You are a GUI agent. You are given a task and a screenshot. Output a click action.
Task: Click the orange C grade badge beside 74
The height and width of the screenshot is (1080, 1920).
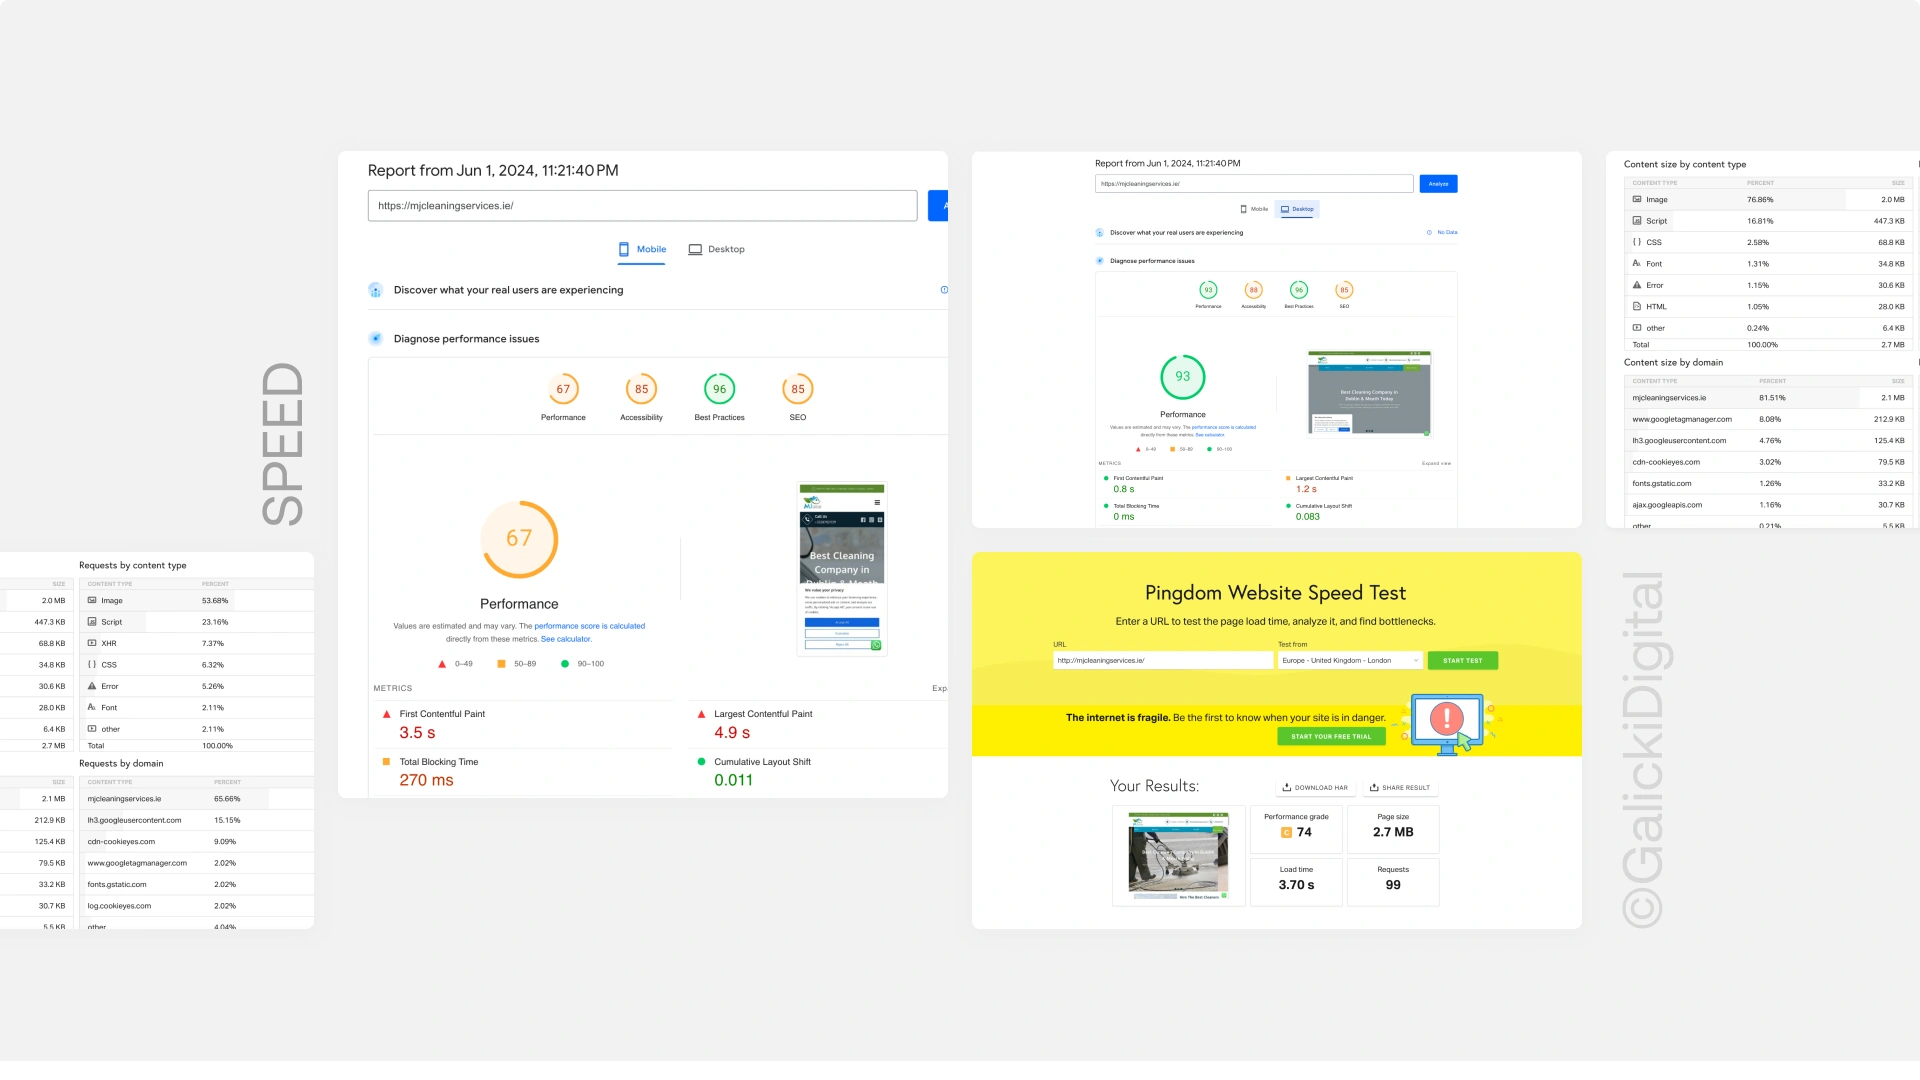pyautogui.click(x=1286, y=832)
